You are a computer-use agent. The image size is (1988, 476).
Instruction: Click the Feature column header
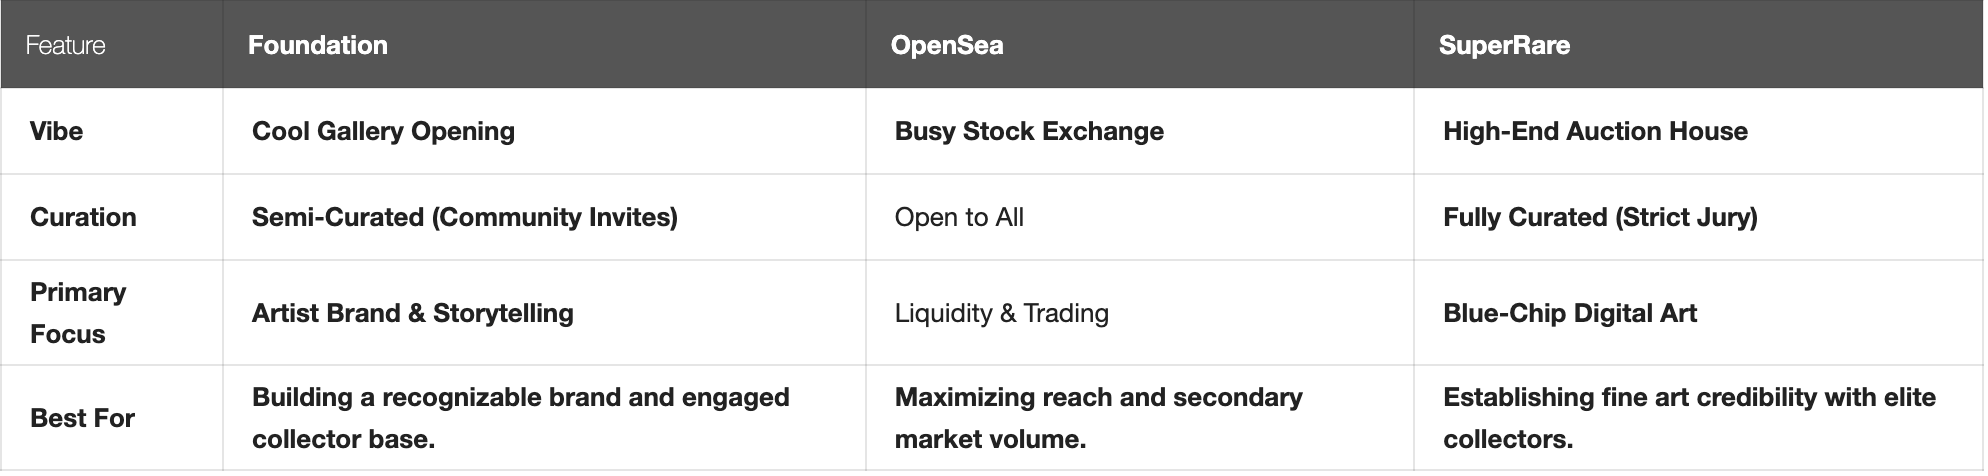[x=65, y=45]
